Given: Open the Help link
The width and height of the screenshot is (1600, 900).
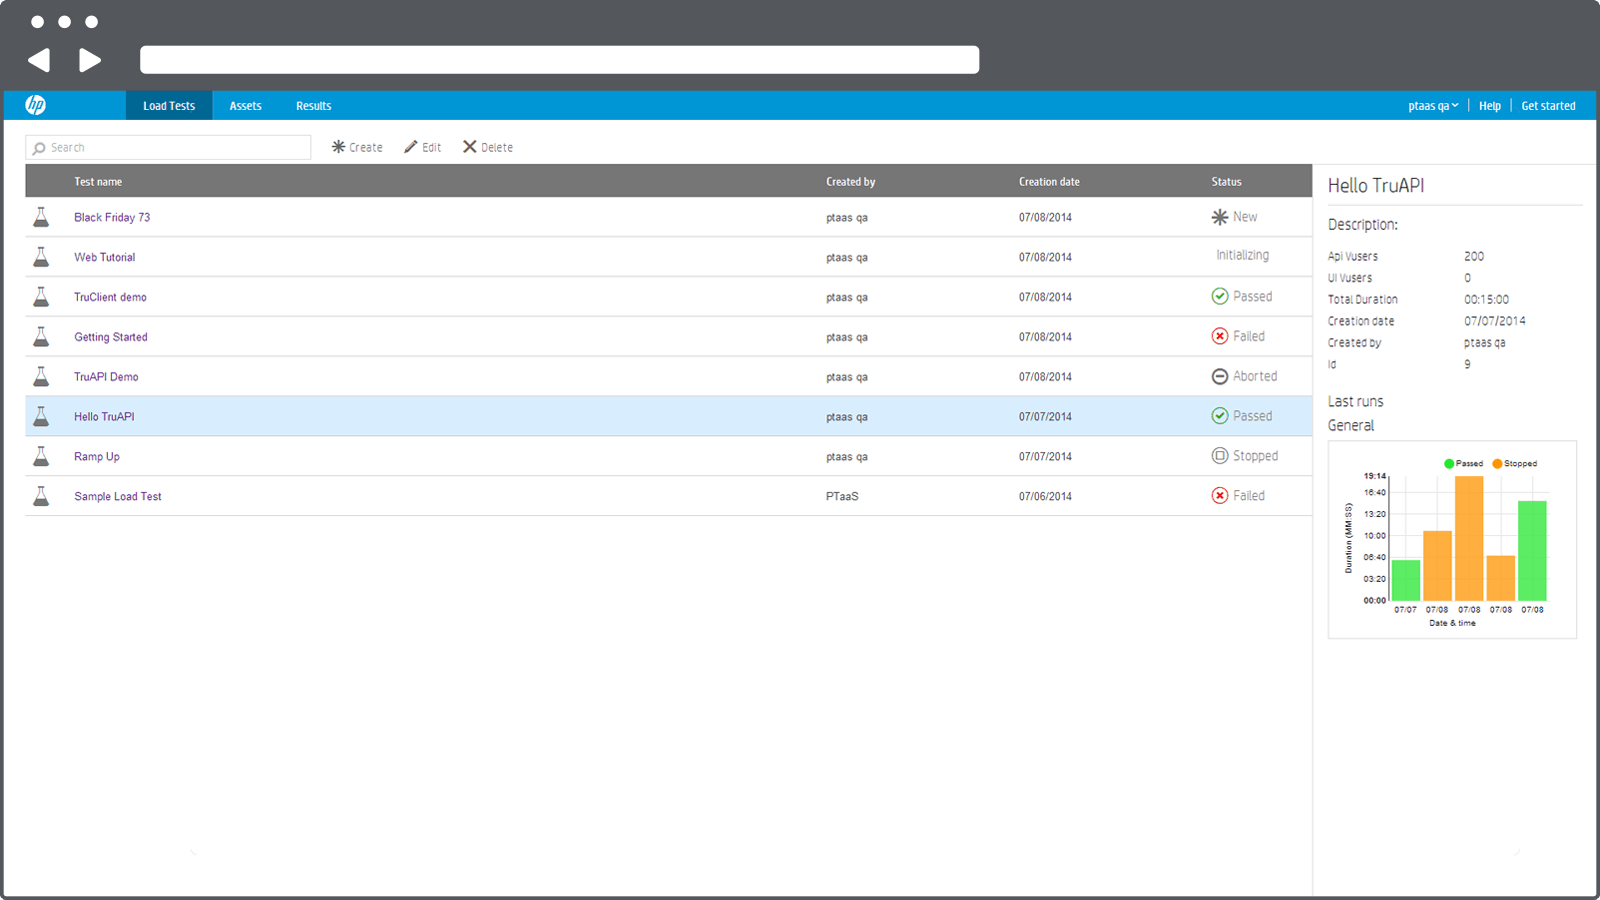Looking at the screenshot, I should (1489, 105).
